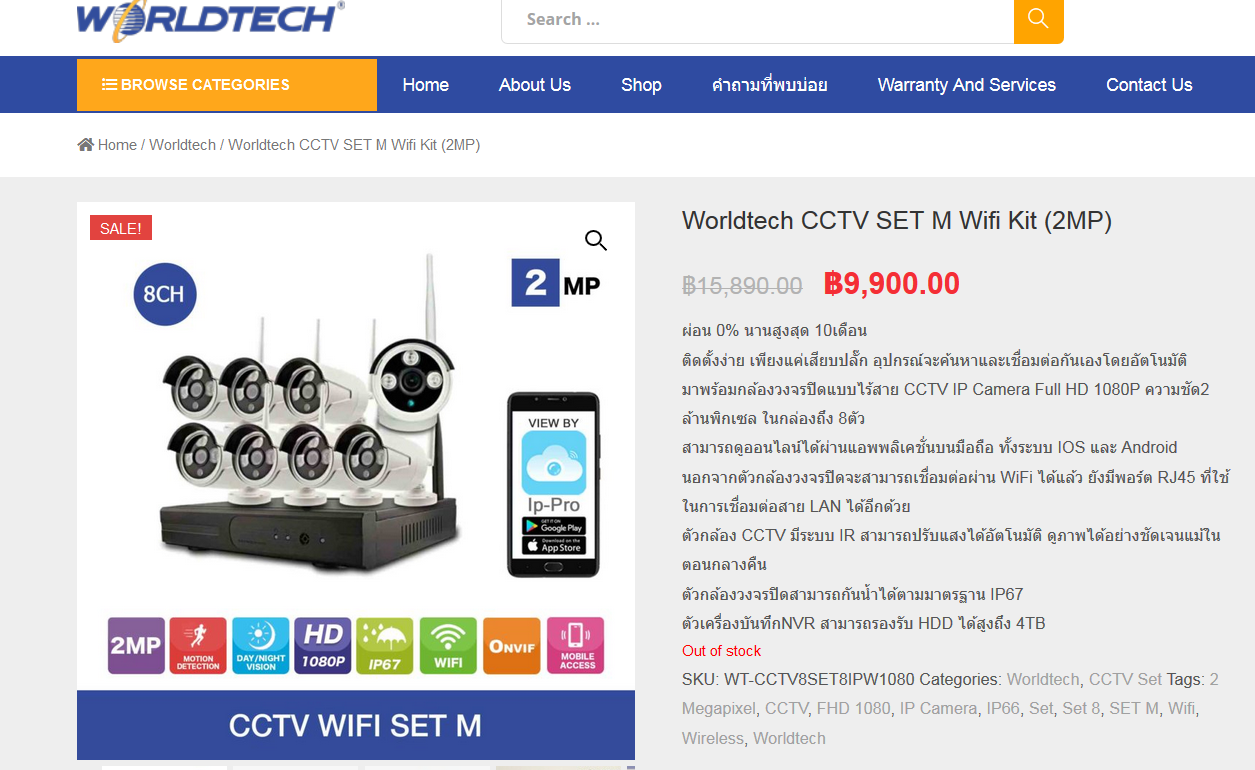The width and height of the screenshot is (1255, 770).
Task: Click the home icon in breadcrumb
Action: point(86,145)
